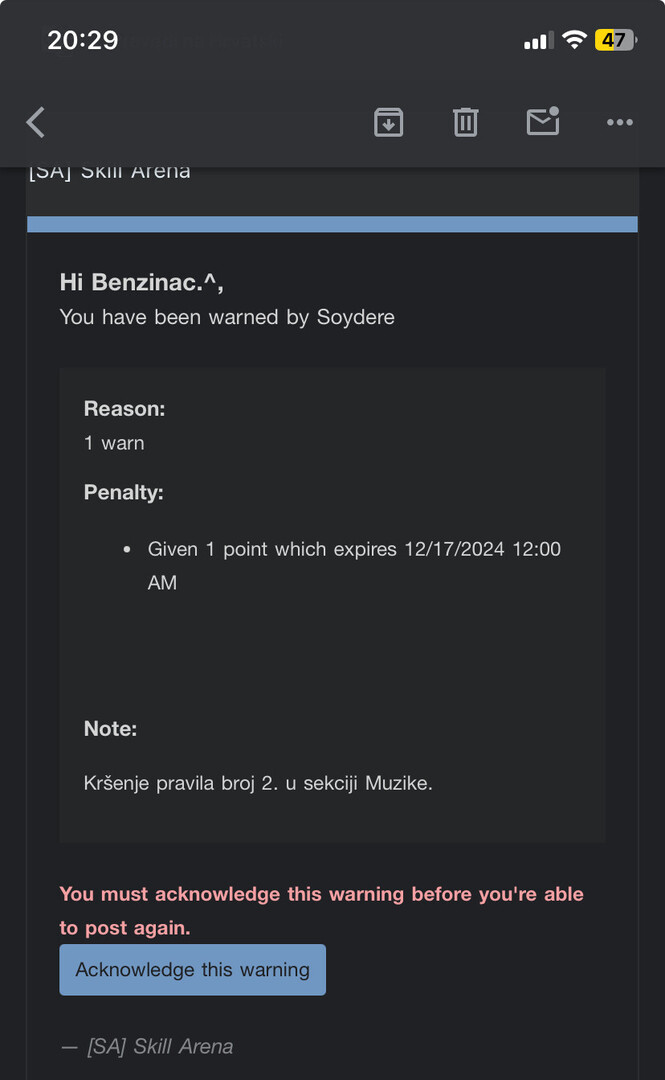The image size is (665, 1080).
Task: Open the three-dot more options menu
Action: click(619, 122)
